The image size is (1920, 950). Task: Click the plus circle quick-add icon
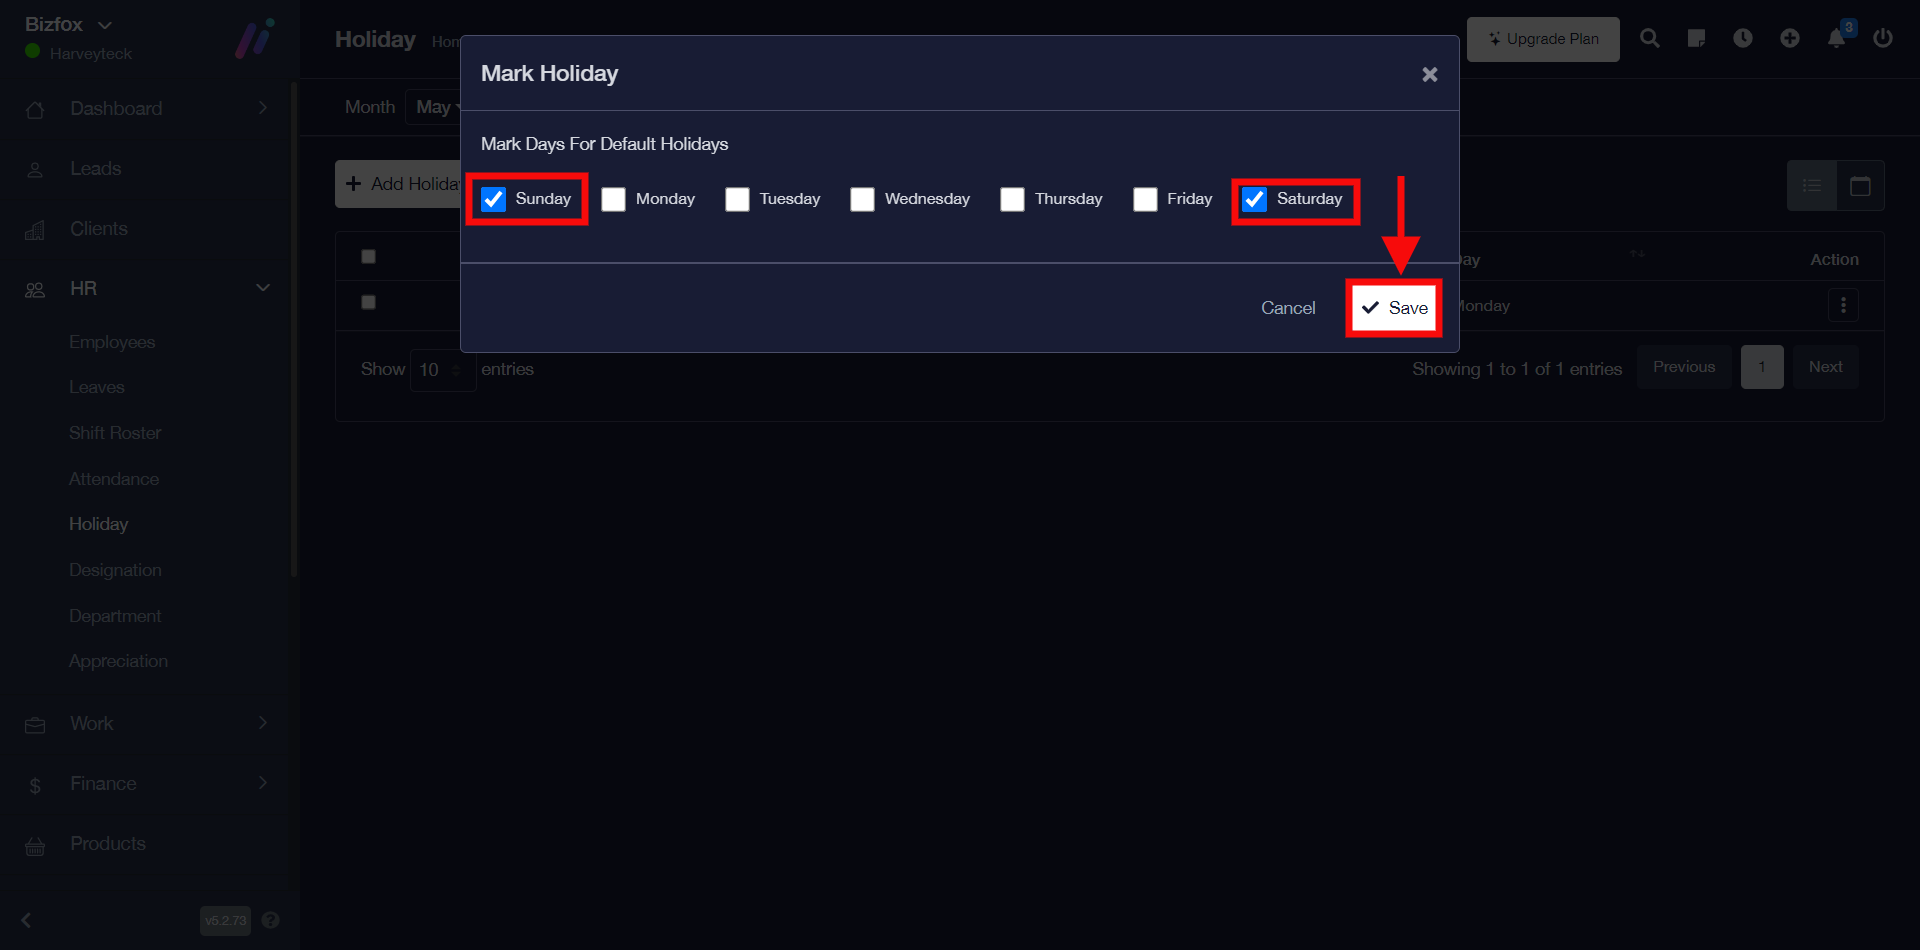1790,39
